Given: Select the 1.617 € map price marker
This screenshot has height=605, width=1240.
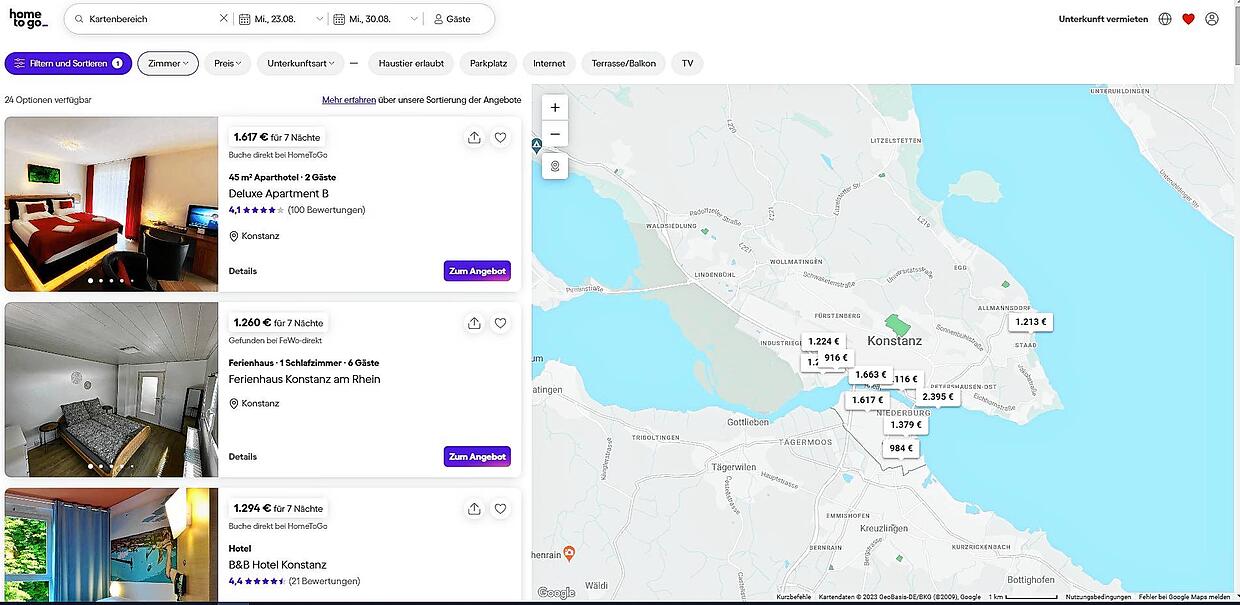Looking at the screenshot, I should tap(866, 400).
